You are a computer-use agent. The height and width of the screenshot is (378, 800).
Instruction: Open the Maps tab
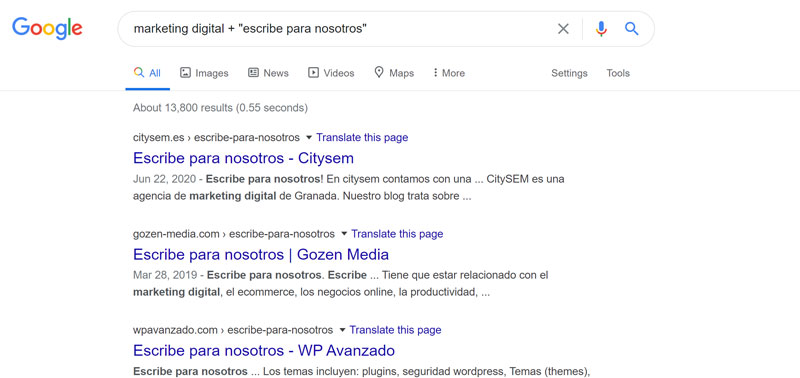pyautogui.click(x=394, y=73)
